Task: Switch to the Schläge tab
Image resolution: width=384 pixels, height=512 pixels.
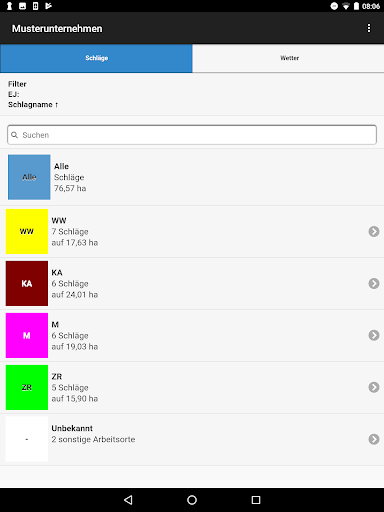Action: [96, 58]
